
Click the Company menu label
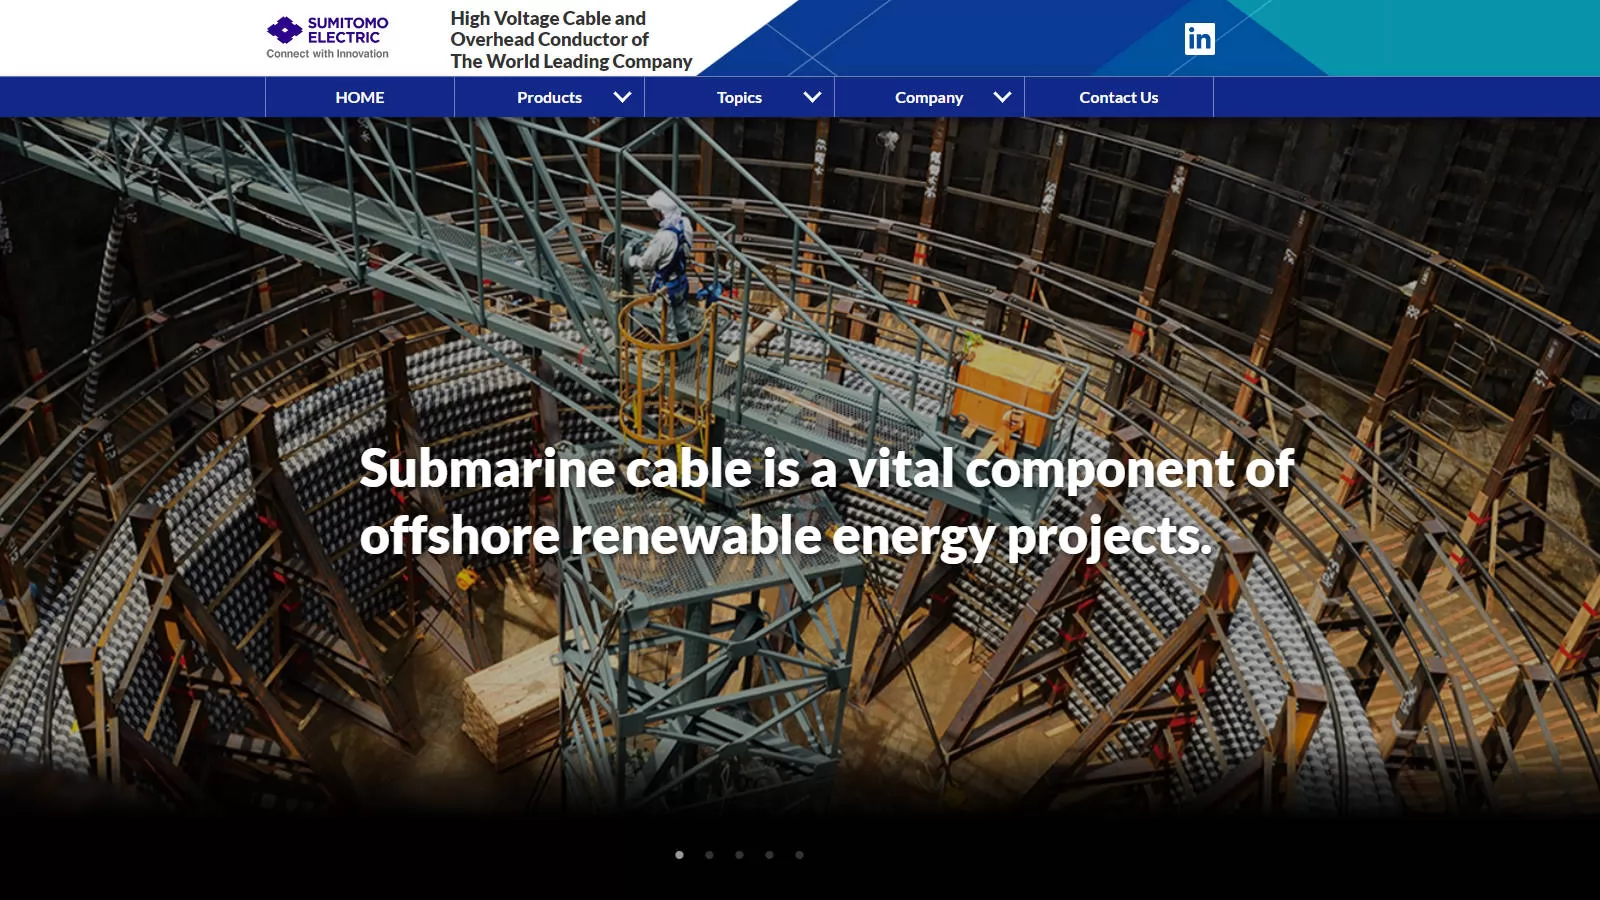(x=928, y=98)
